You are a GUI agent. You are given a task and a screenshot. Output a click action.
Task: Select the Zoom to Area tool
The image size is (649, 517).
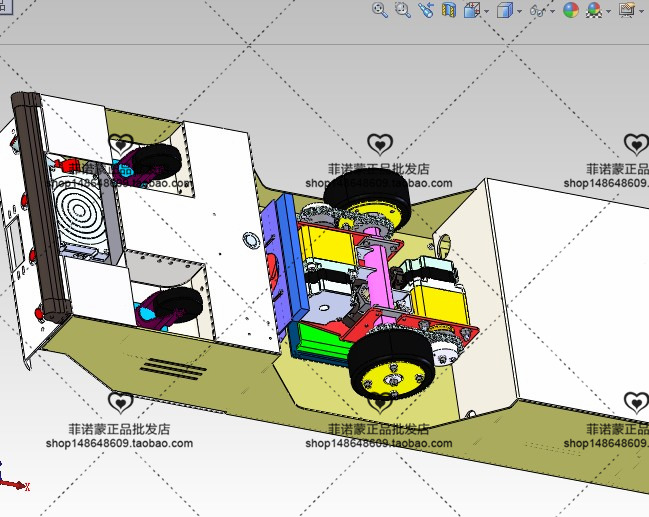pyautogui.click(x=402, y=10)
